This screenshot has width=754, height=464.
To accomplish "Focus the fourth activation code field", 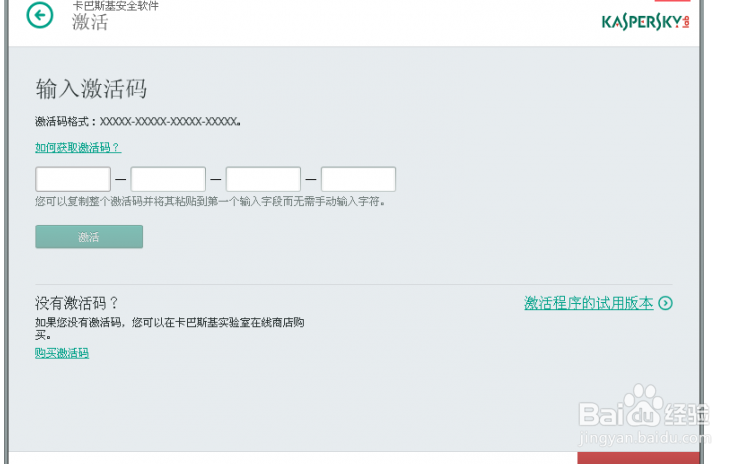I will click(358, 179).
